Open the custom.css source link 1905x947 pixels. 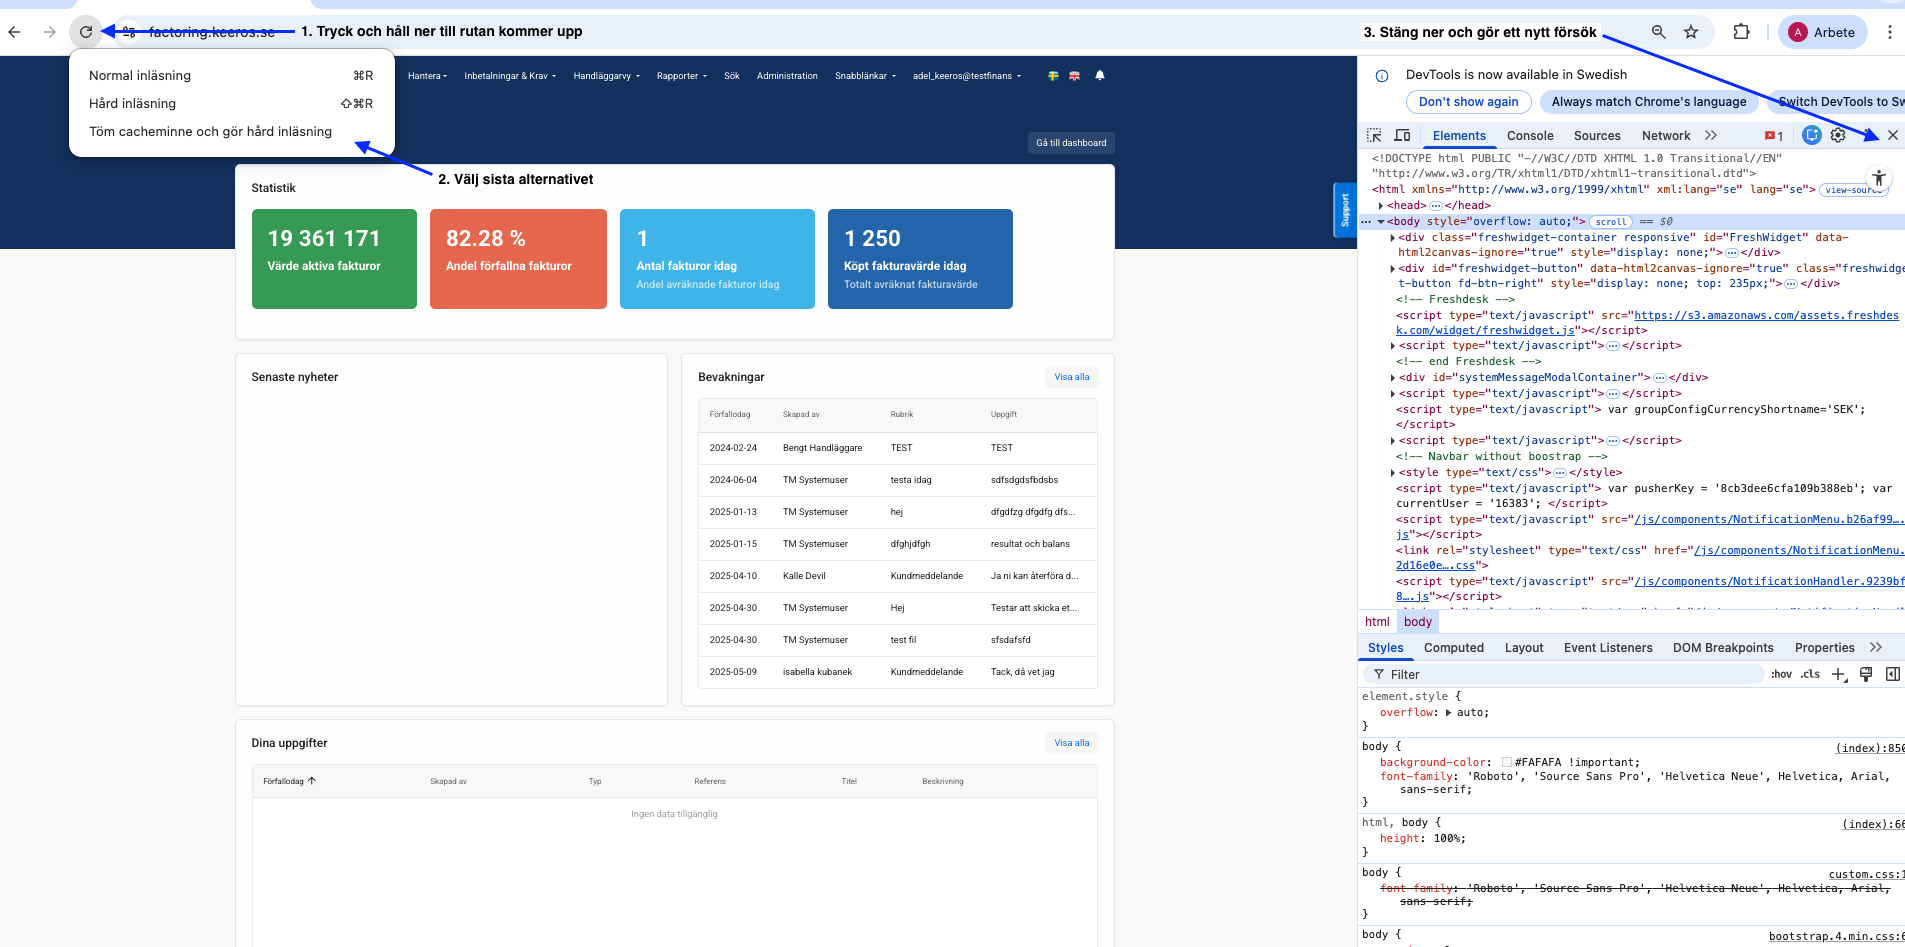point(1866,874)
